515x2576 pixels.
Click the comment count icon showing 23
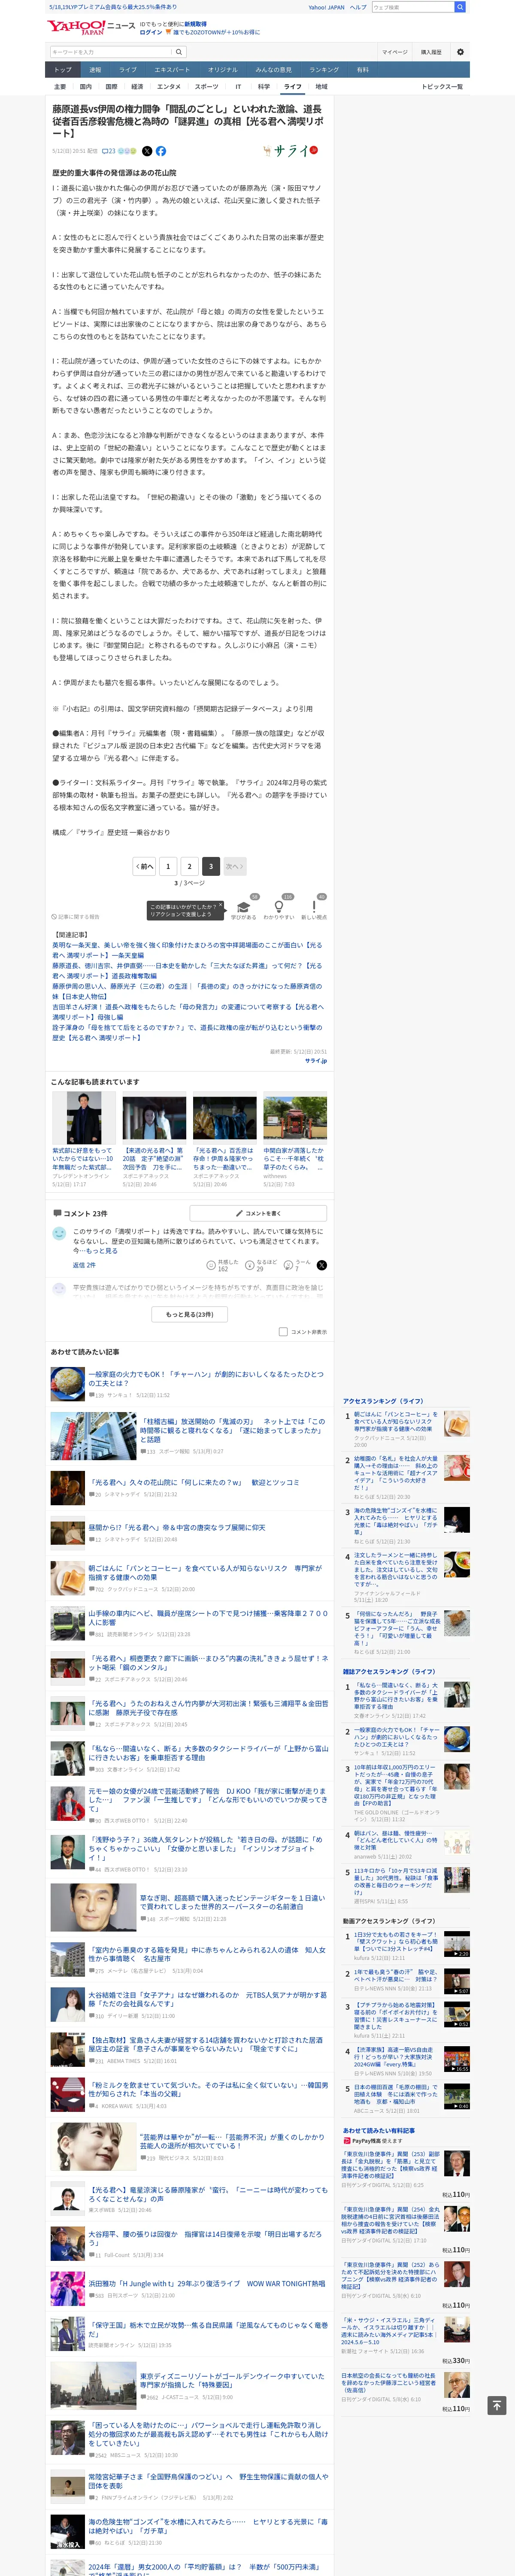click(x=109, y=151)
